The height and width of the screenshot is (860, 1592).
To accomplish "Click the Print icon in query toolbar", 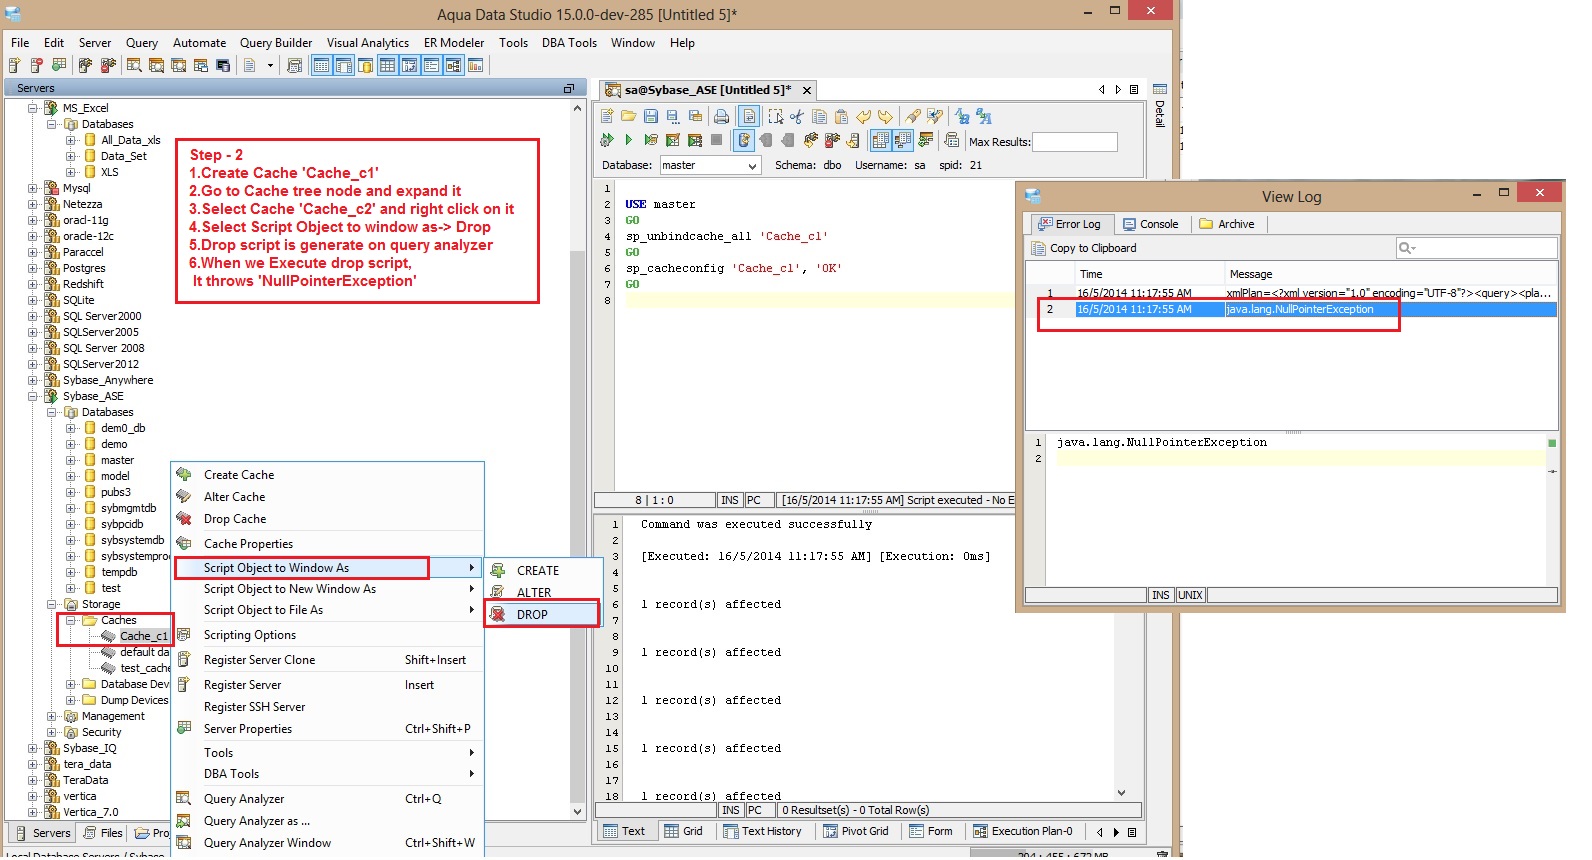I will (722, 116).
